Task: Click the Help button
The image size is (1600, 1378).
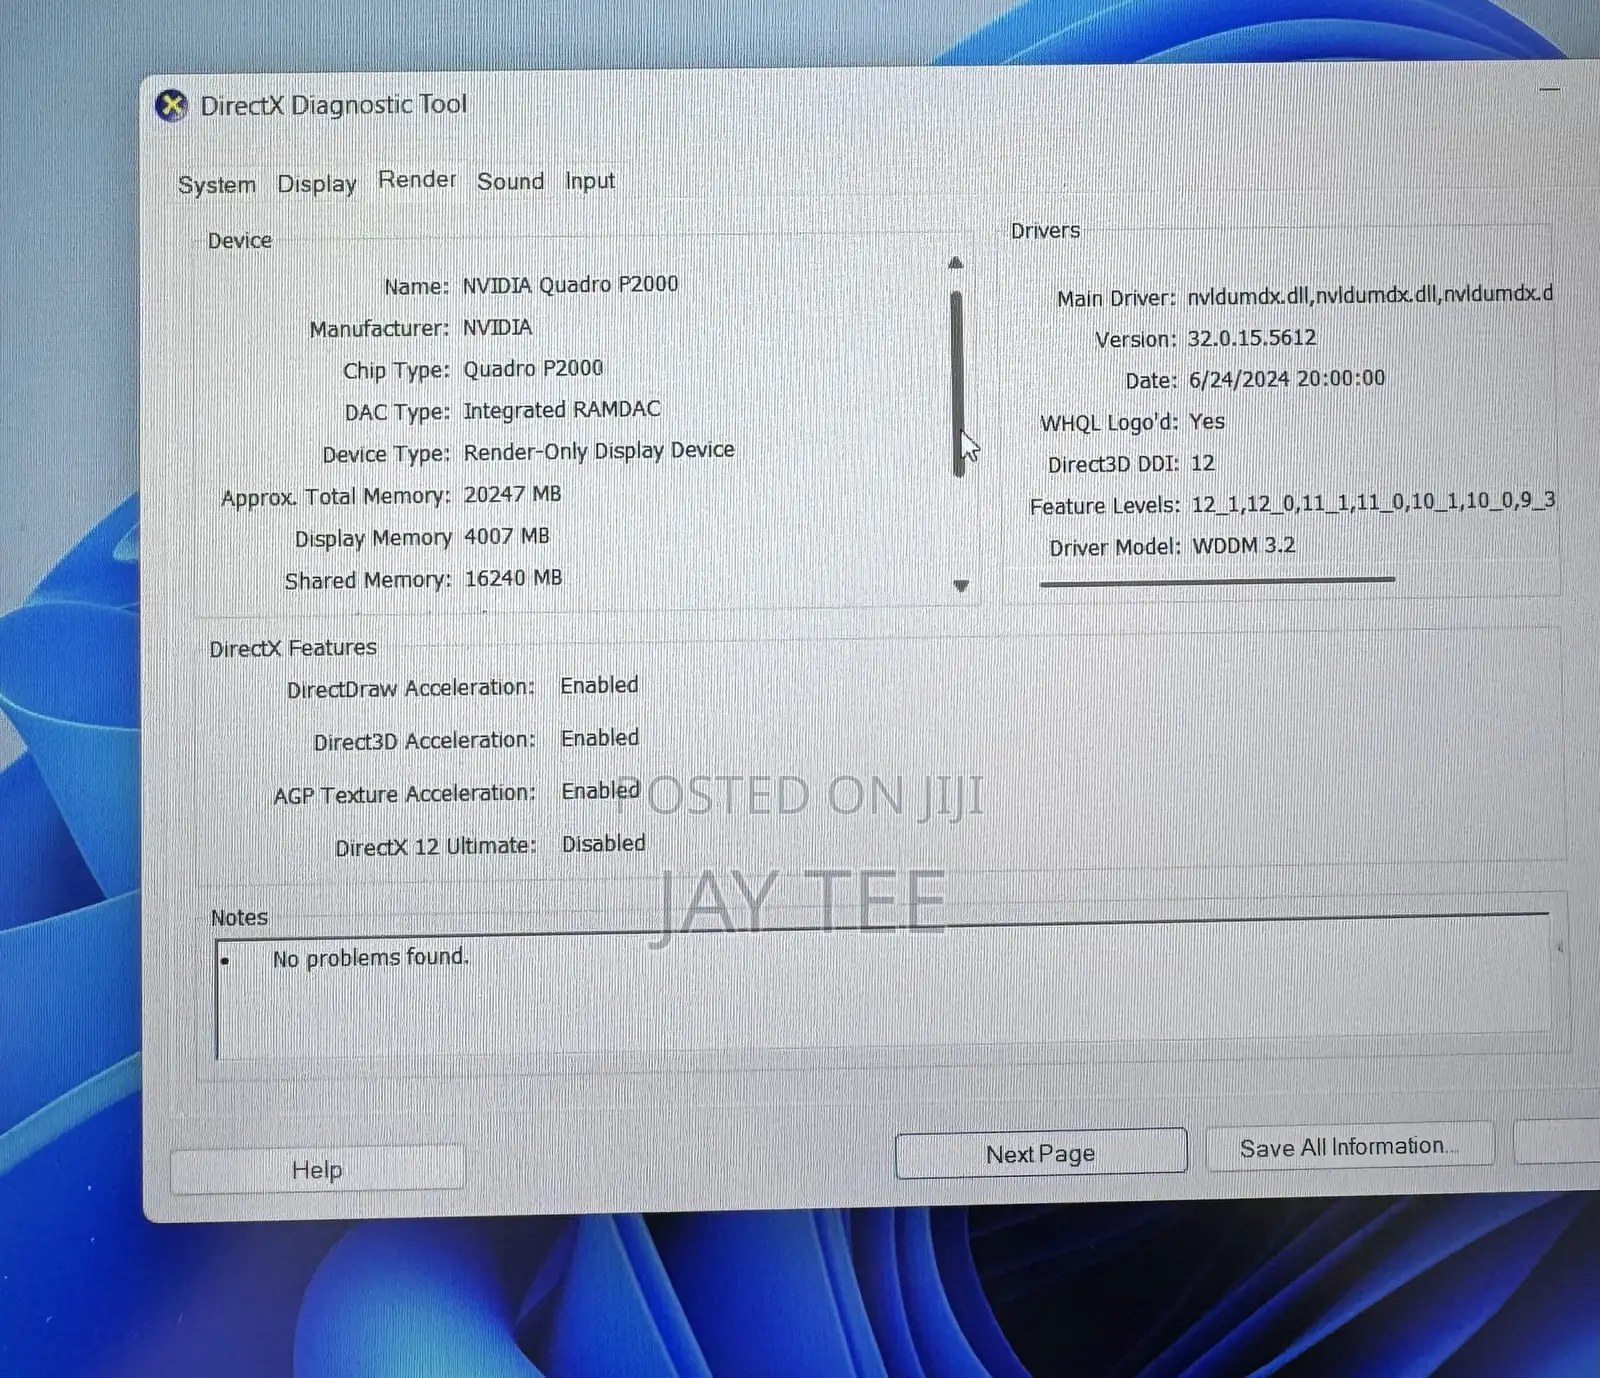Action: (317, 1169)
